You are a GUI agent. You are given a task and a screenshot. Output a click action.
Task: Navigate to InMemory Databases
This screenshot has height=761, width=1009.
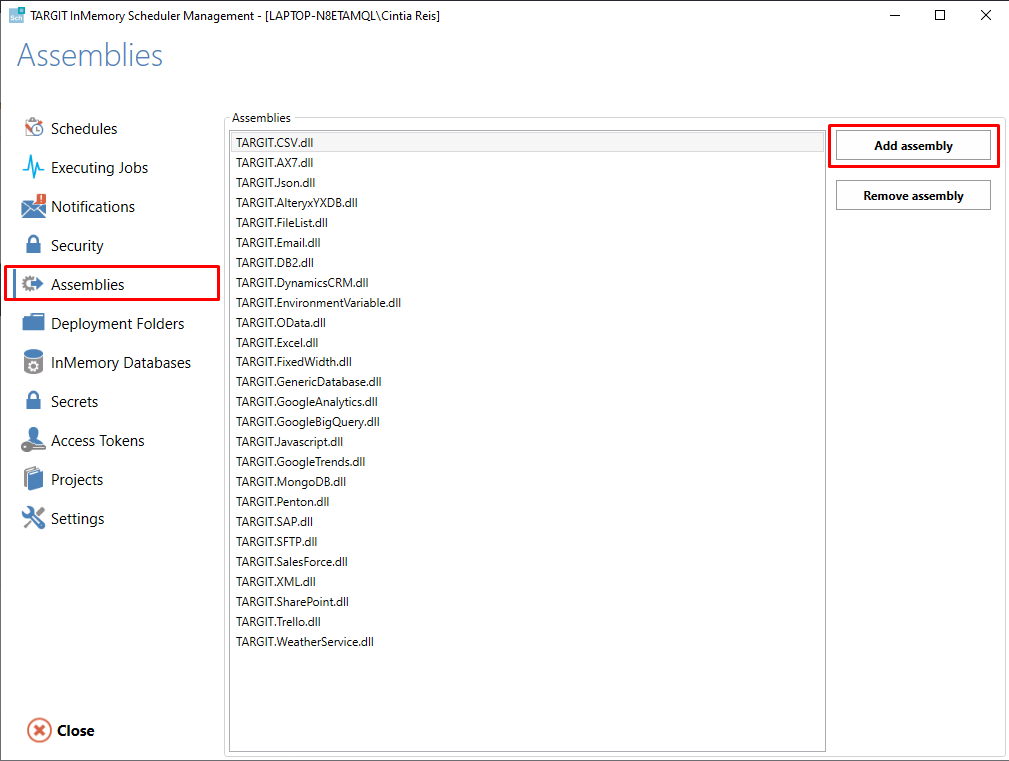tap(121, 363)
